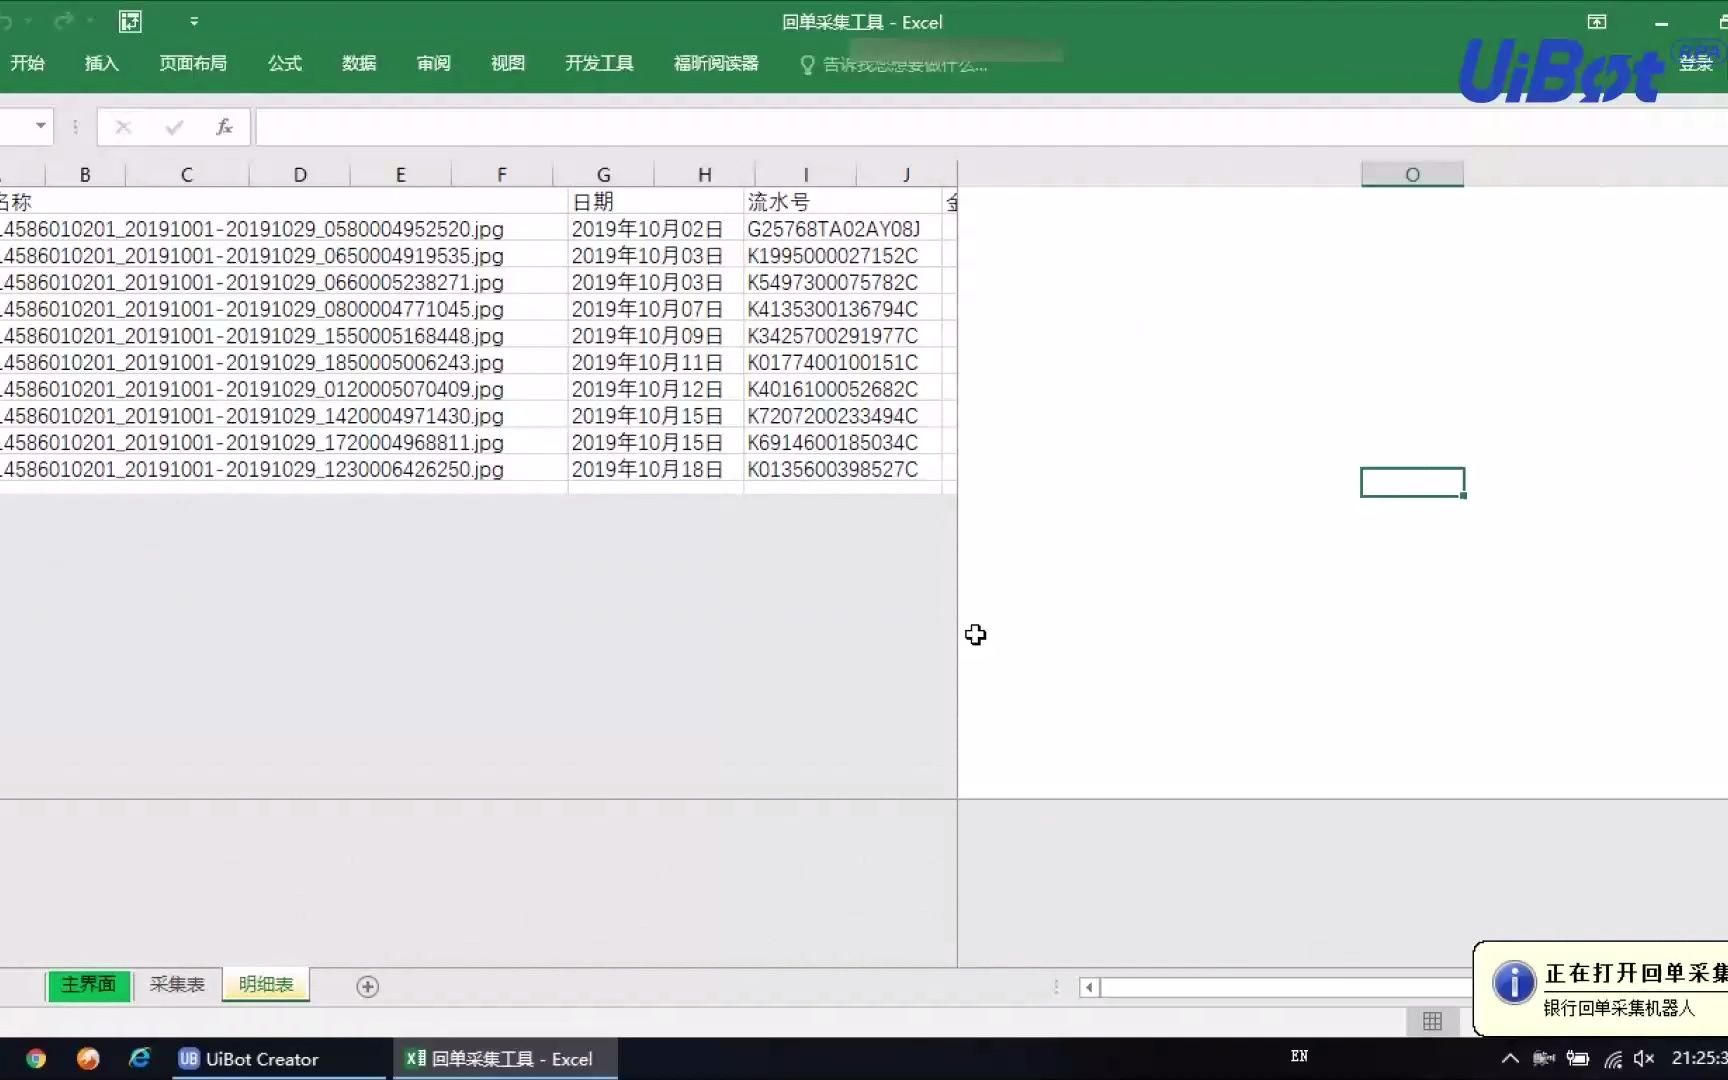Screen dimensions: 1728x1080
Task: Click the insert function fx icon
Action: (224, 127)
